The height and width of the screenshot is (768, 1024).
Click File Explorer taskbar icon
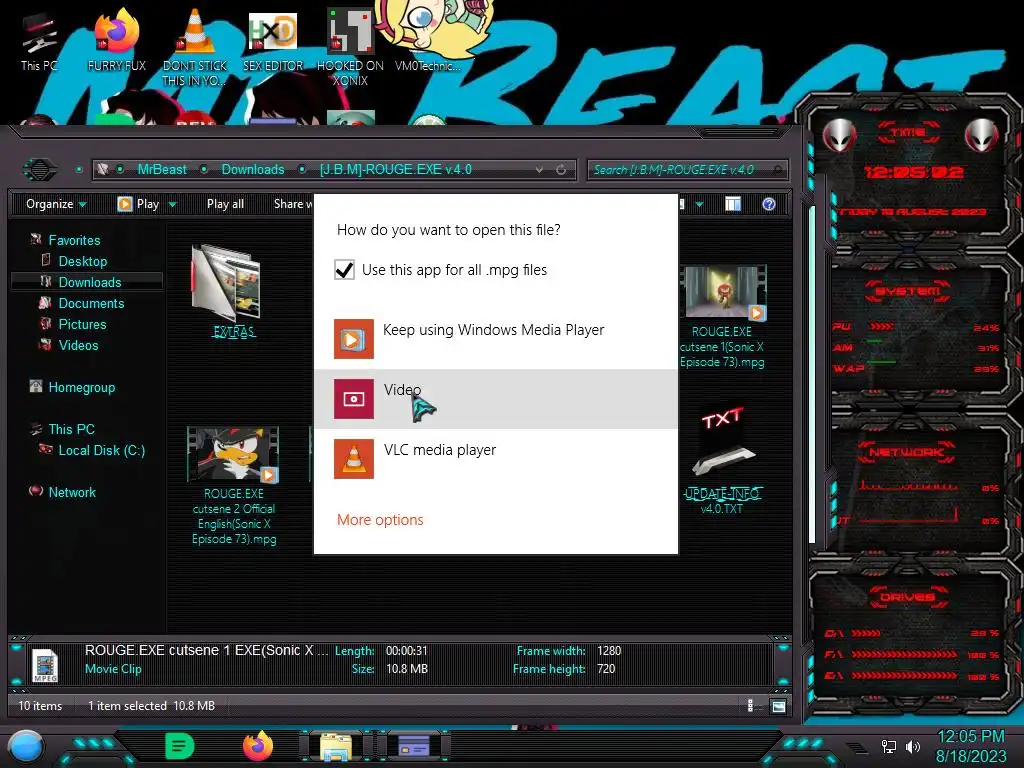pyautogui.click(x=336, y=747)
